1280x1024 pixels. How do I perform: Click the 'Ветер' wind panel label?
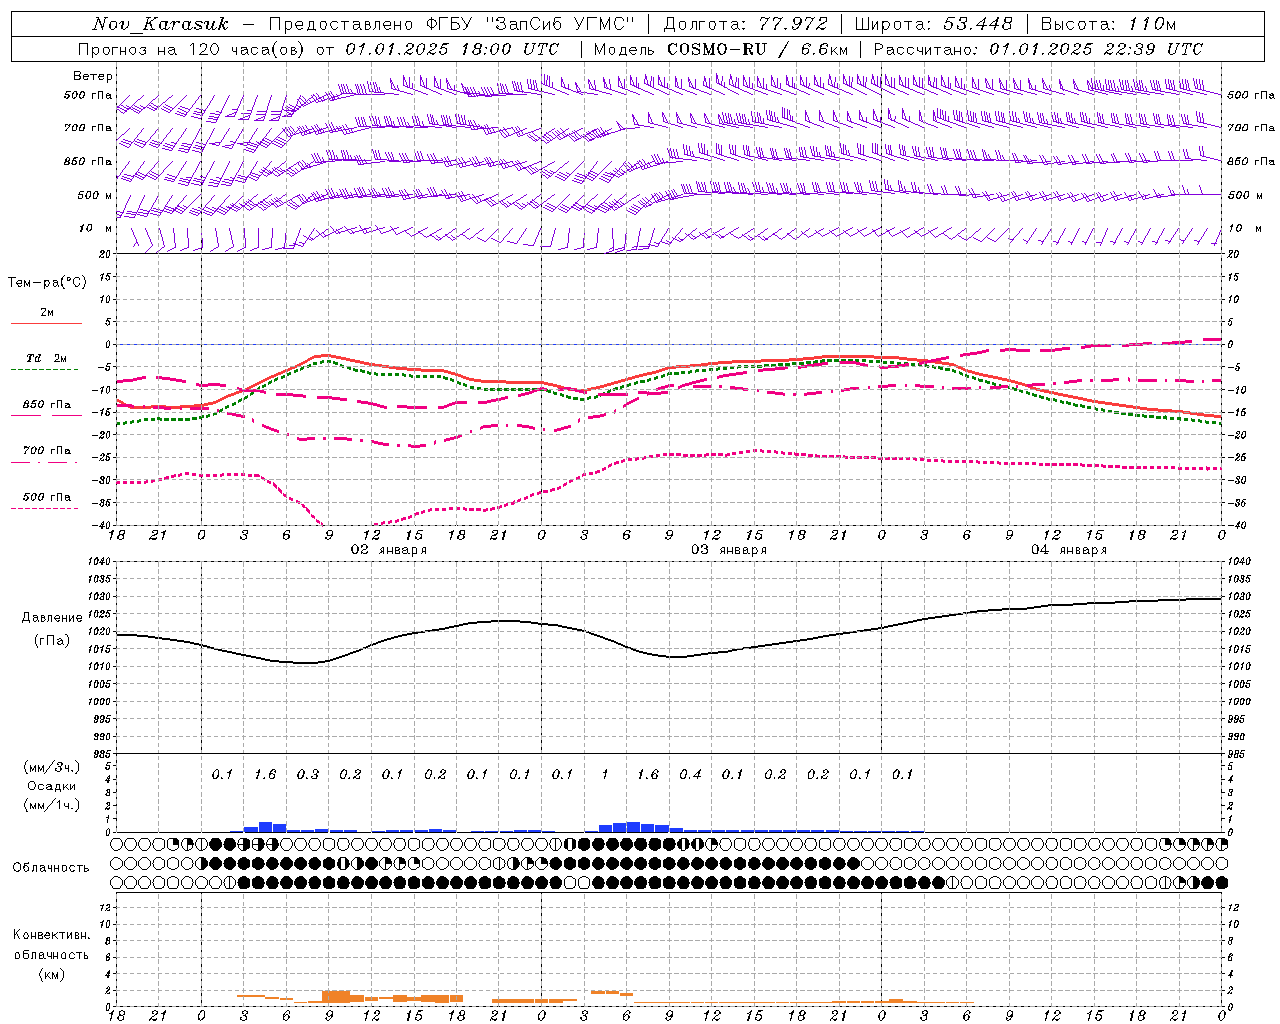93,76
